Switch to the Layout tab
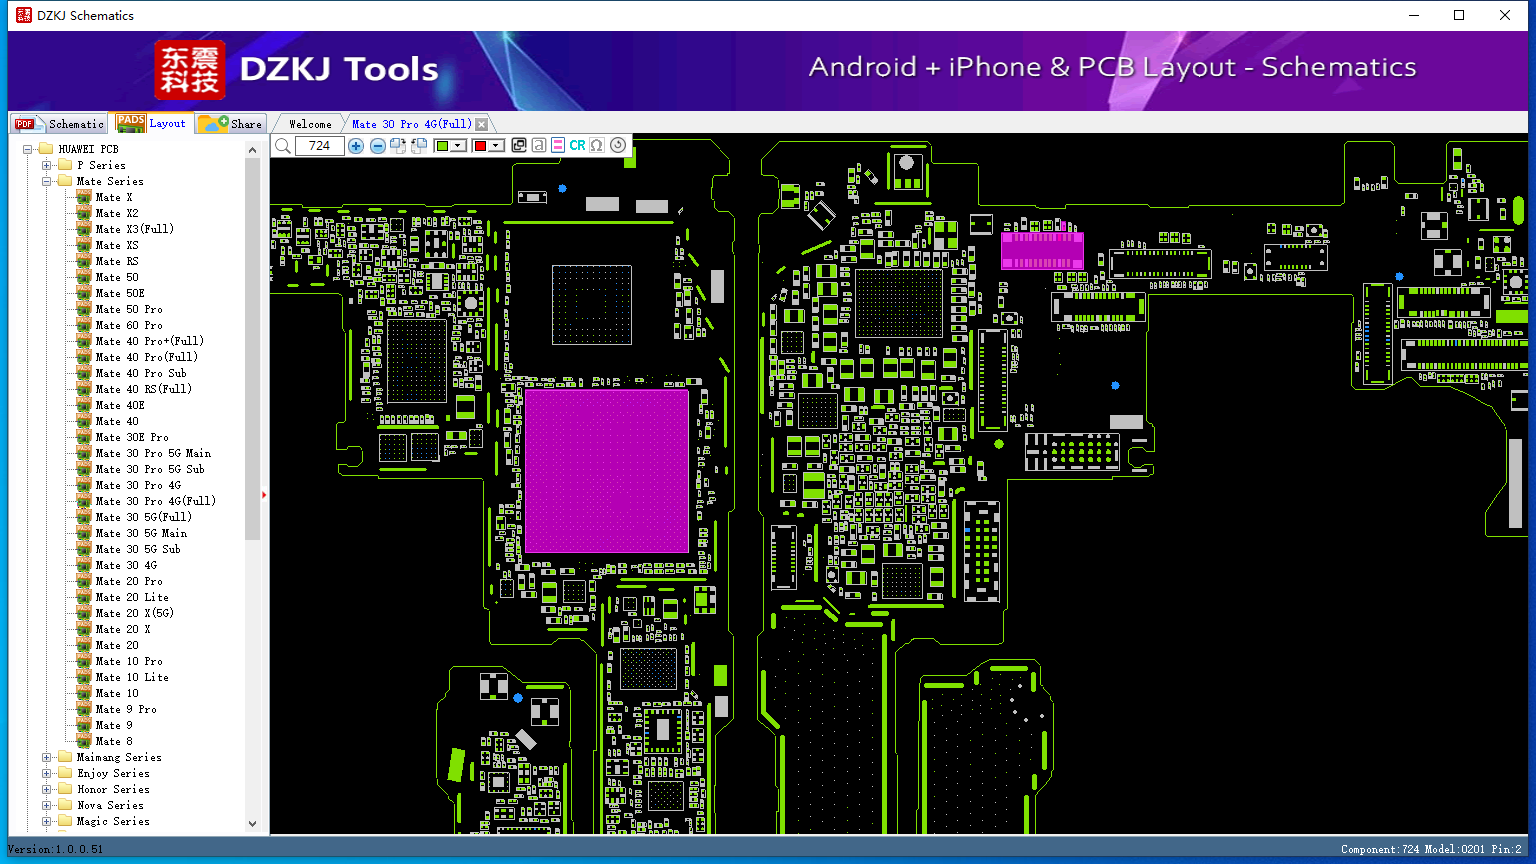 click(x=152, y=123)
